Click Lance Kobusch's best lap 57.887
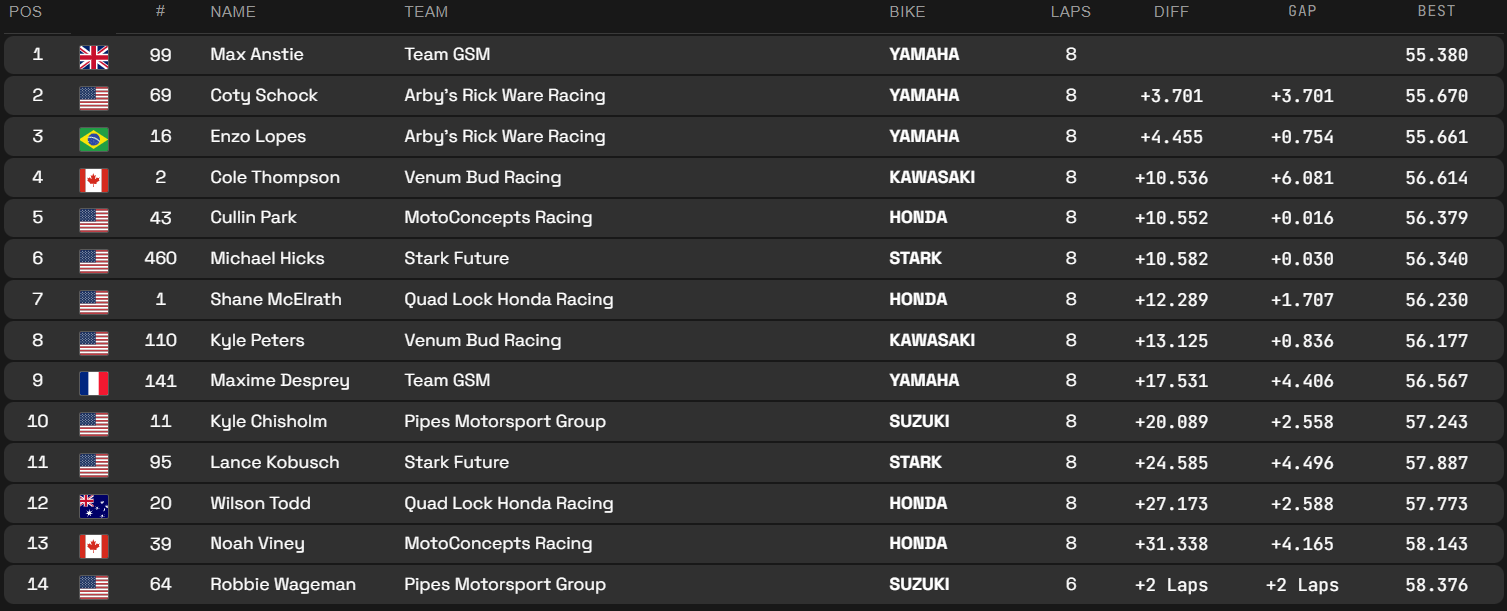Image resolution: width=1507 pixels, height=611 pixels. [1437, 463]
